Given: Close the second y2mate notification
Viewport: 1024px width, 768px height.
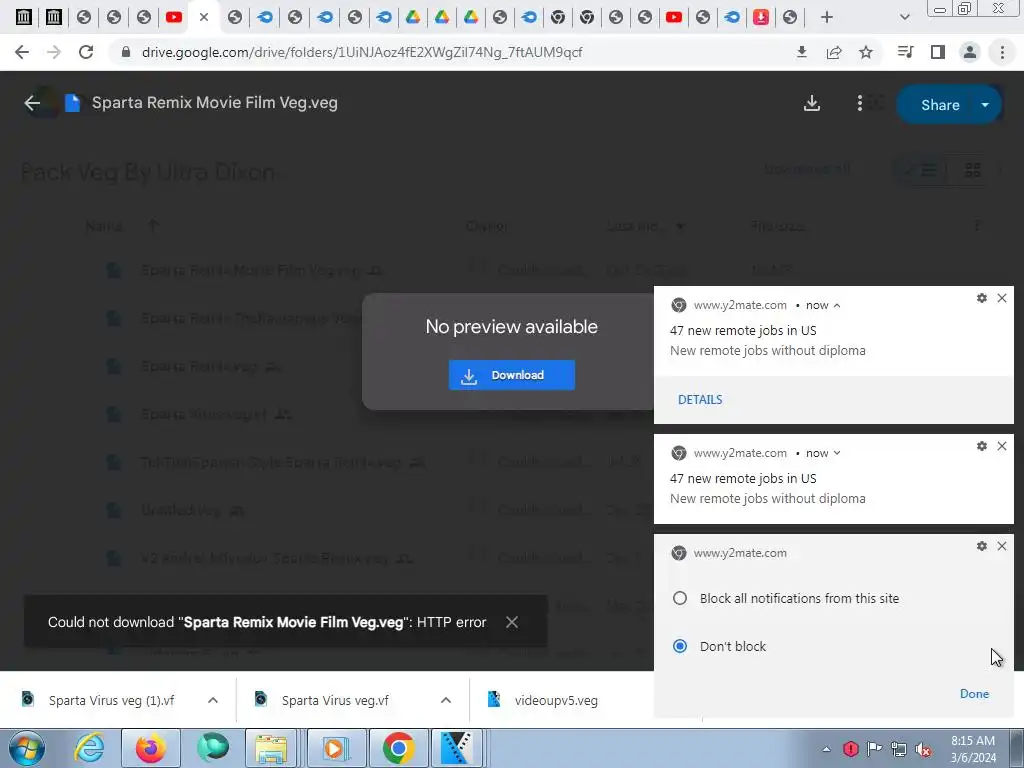Looking at the screenshot, I should point(1002,446).
